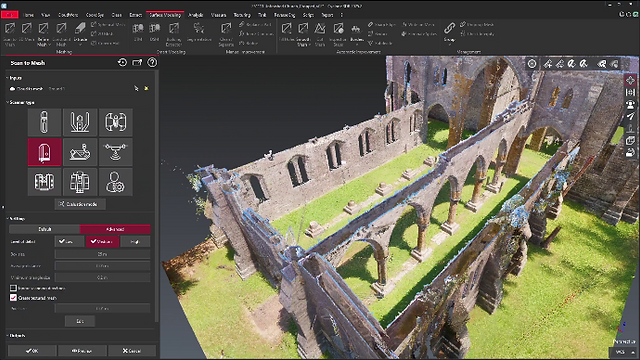This screenshot has width=640, height=360.
Task: Uncheck the Create textured mesh checkbox
Action: point(13,298)
